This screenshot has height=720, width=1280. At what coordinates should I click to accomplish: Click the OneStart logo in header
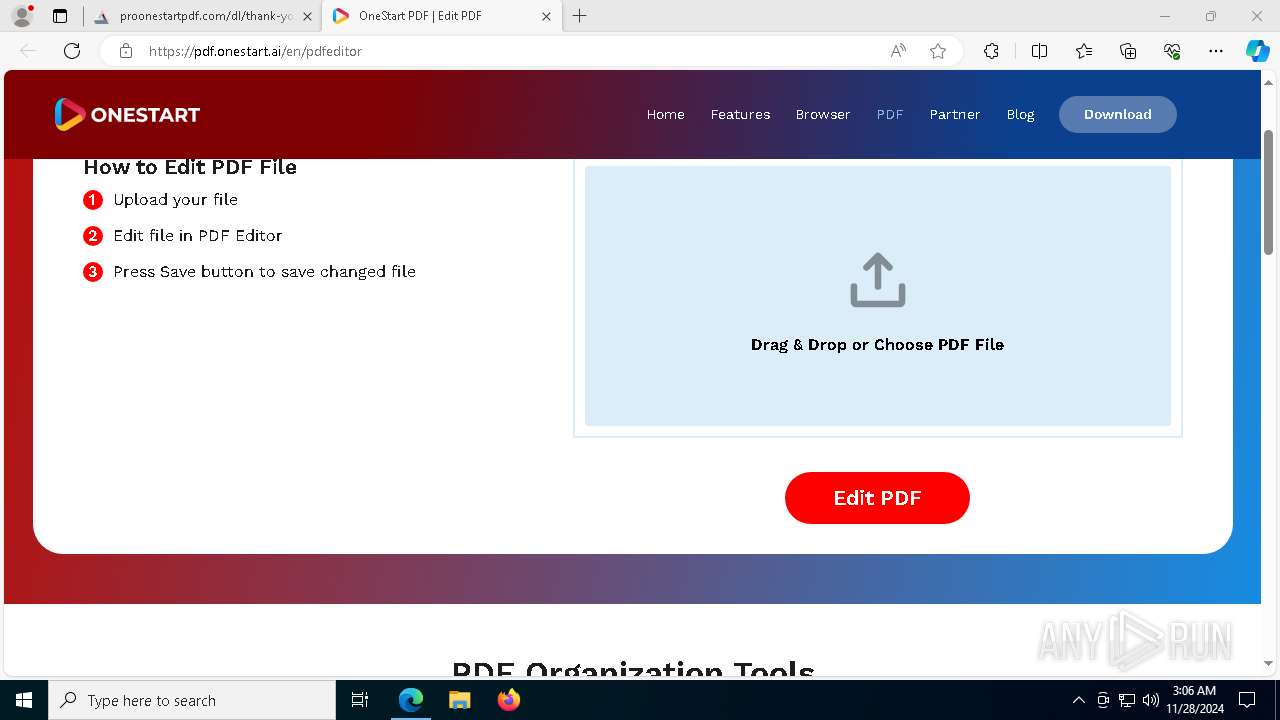pyautogui.click(x=127, y=115)
